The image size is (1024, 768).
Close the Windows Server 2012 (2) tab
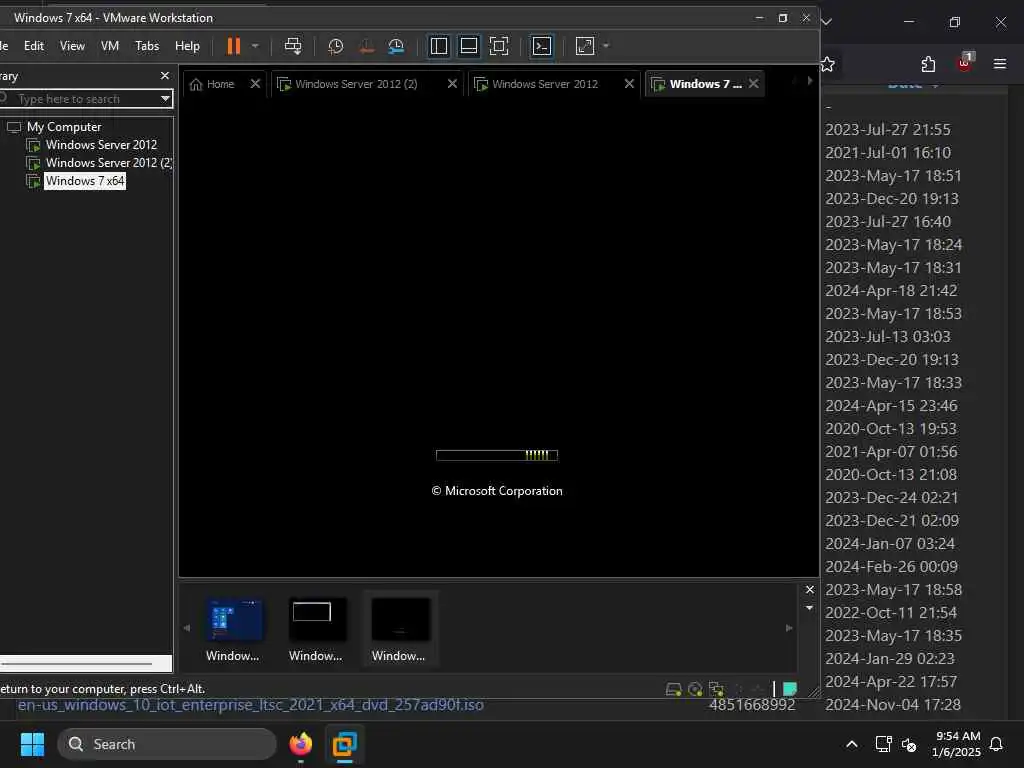[452, 84]
